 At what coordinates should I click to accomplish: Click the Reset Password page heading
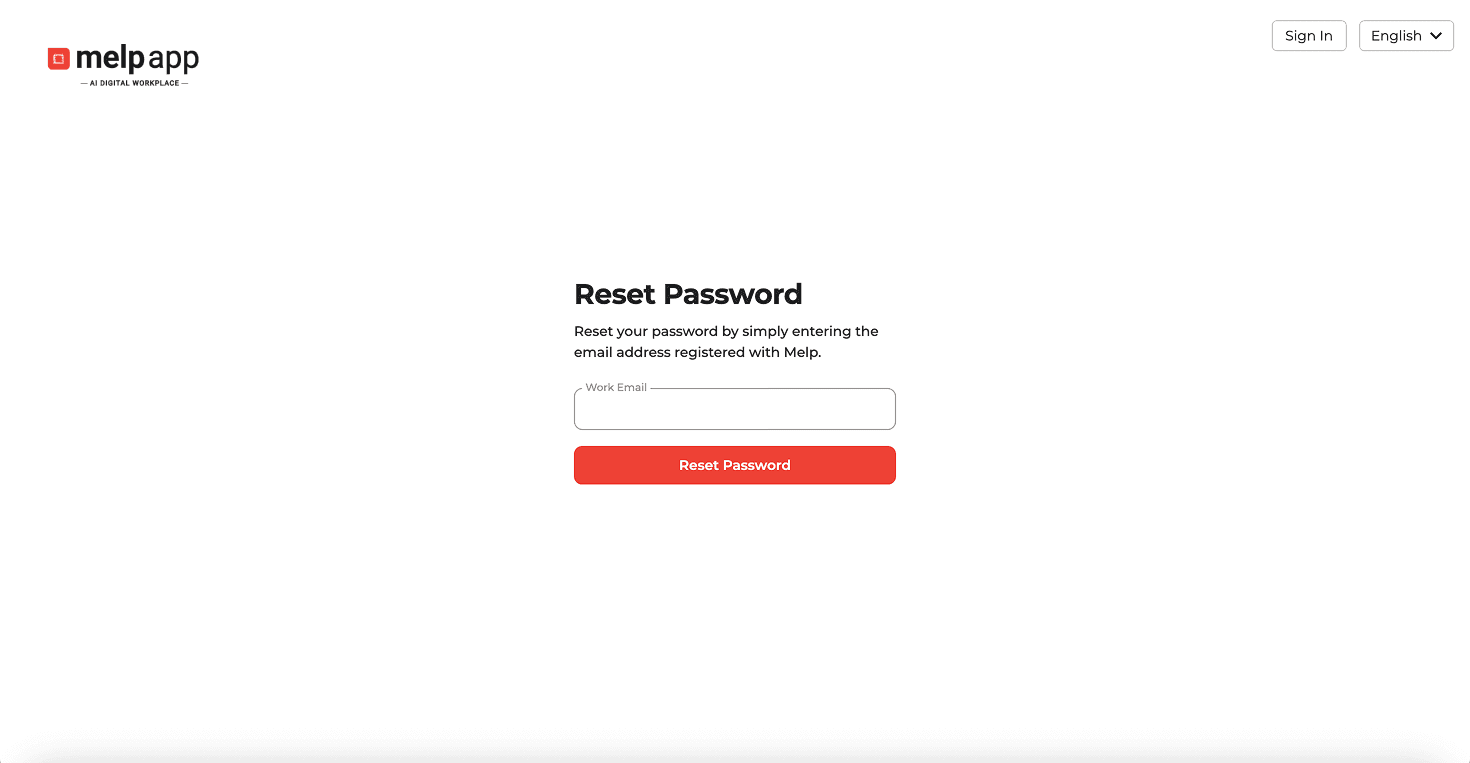coord(688,294)
